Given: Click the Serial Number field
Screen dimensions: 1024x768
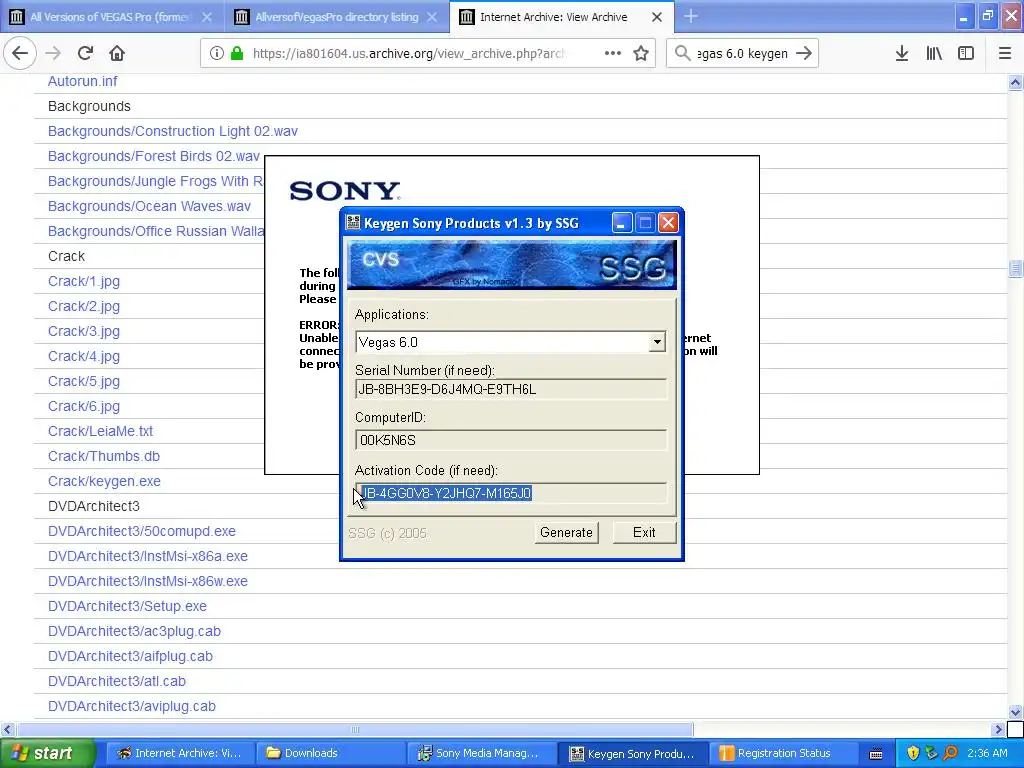Looking at the screenshot, I should click(x=511, y=389).
